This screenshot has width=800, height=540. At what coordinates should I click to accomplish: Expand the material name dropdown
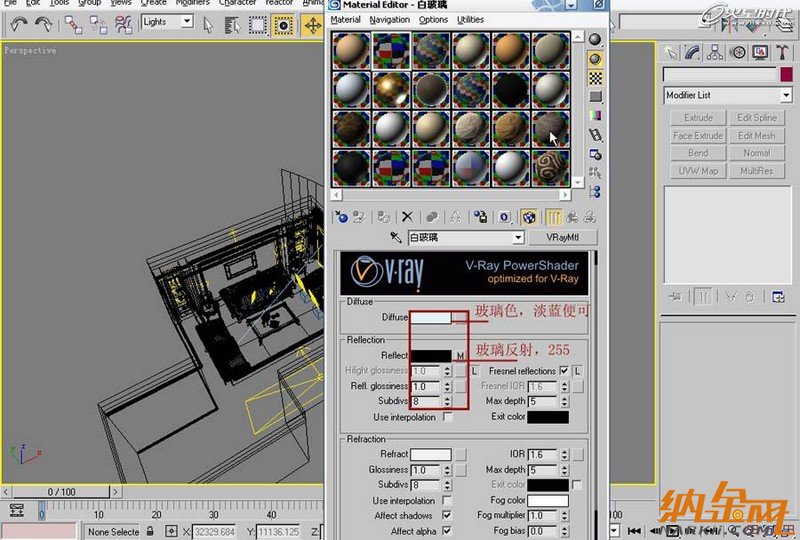[518, 238]
